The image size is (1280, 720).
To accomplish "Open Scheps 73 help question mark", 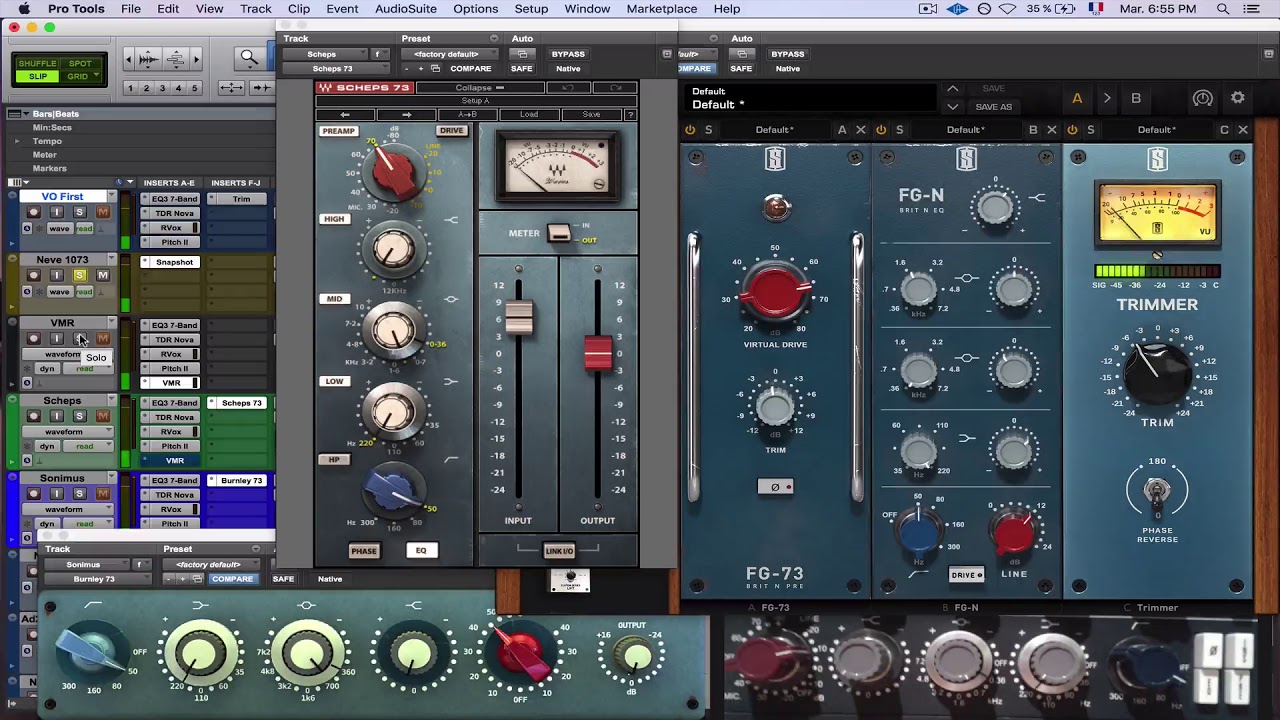I will [x=630, y=114].
